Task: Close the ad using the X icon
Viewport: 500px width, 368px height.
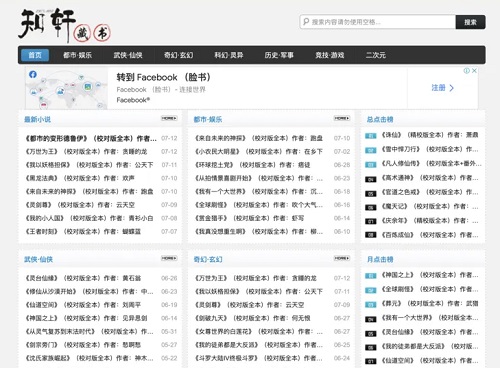Action: coord(474,71)
